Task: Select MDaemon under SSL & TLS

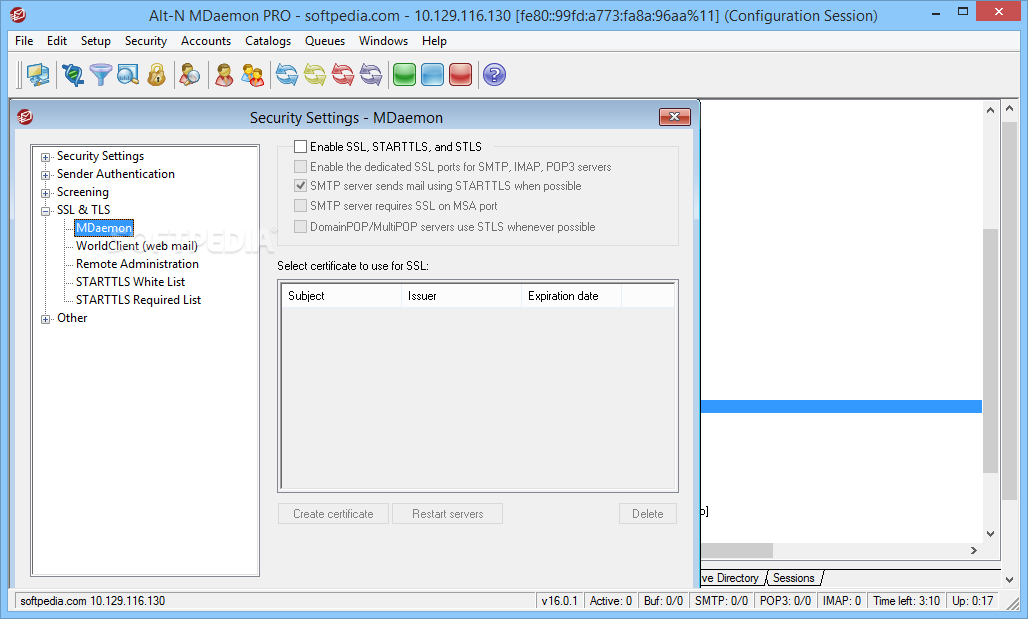Action: 104,228
